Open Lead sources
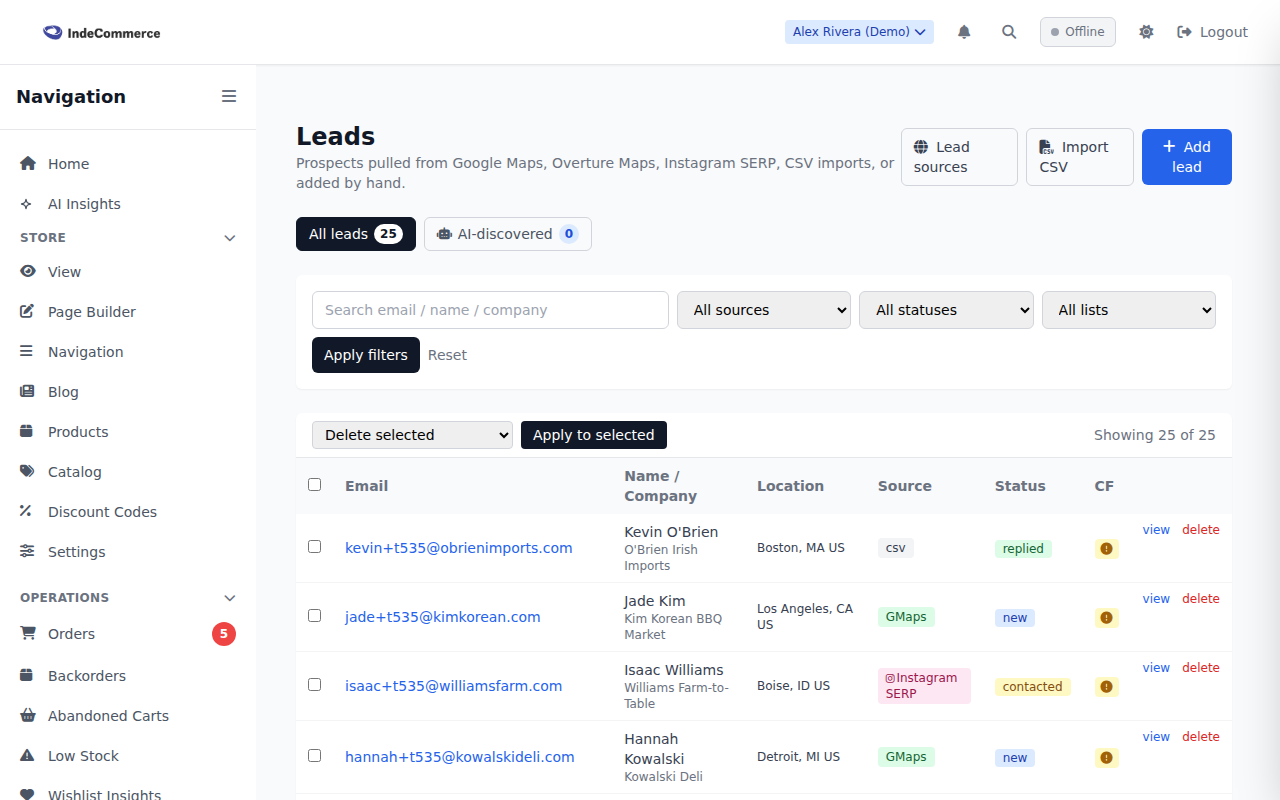 coord(959,157)
